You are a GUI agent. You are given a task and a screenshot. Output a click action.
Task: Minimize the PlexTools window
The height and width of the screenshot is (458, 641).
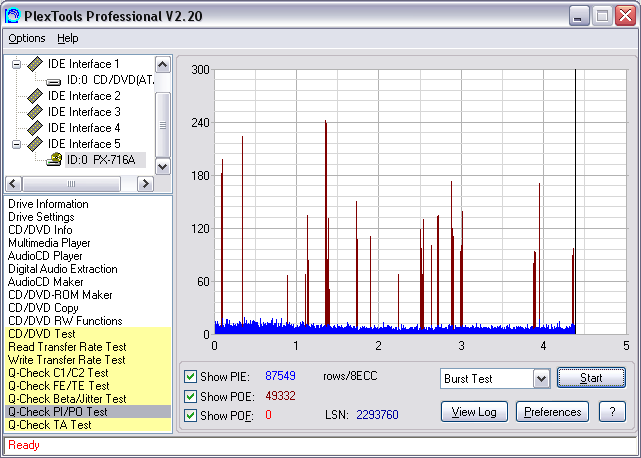click(x=579, y=16)
